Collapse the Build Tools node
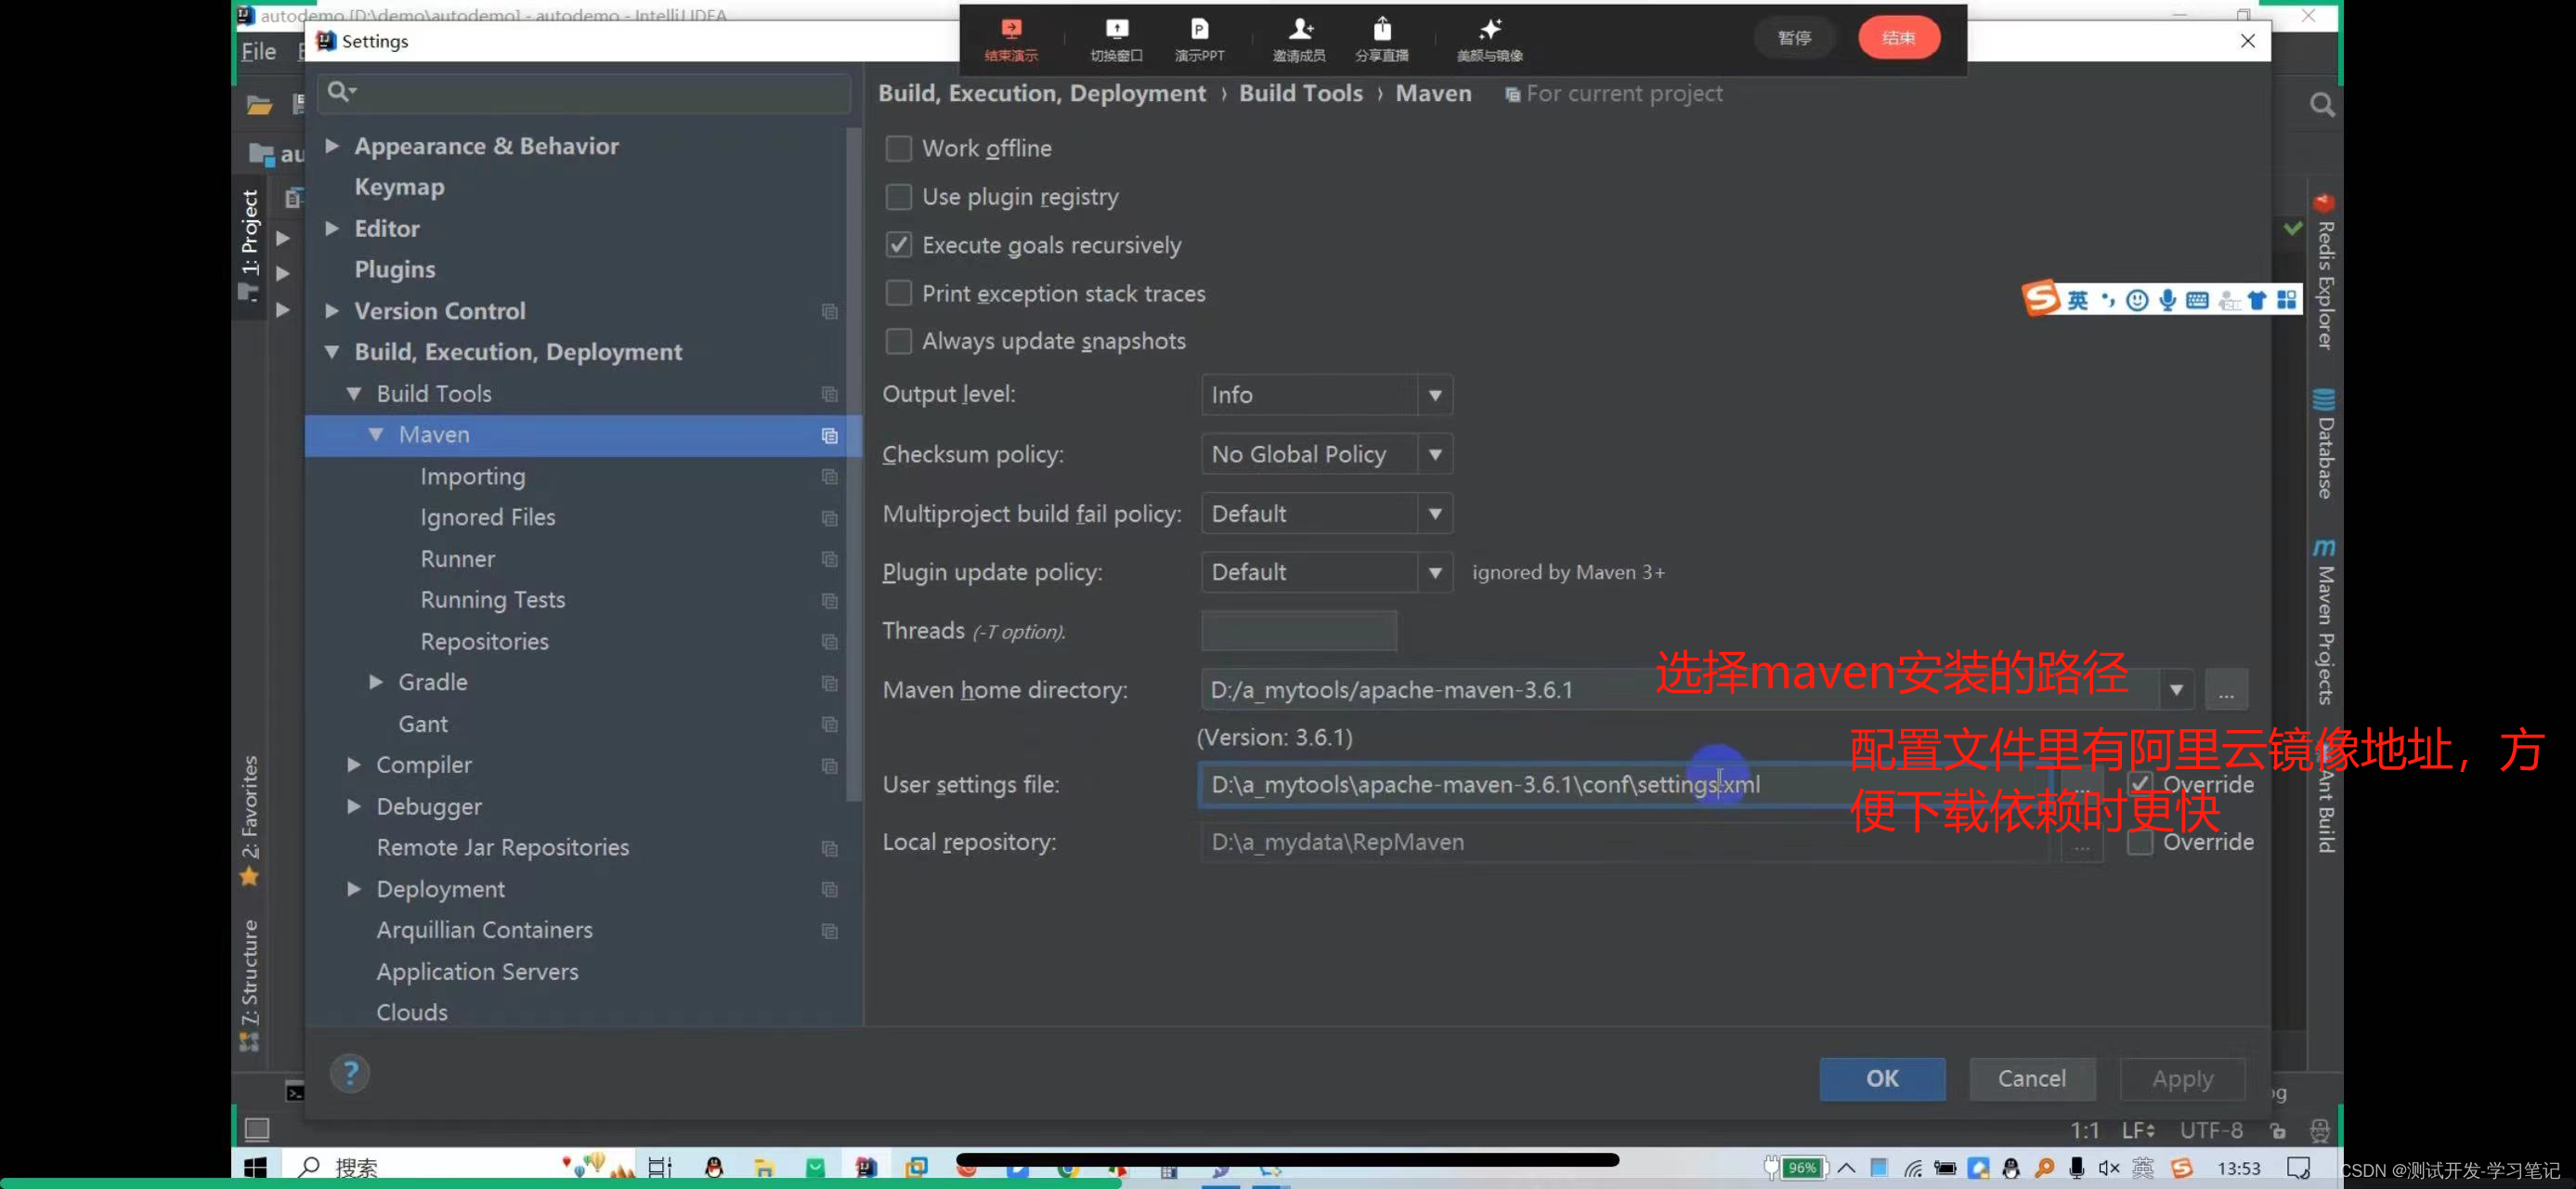Screen dimensions: 2576x1189 (353, 394)
